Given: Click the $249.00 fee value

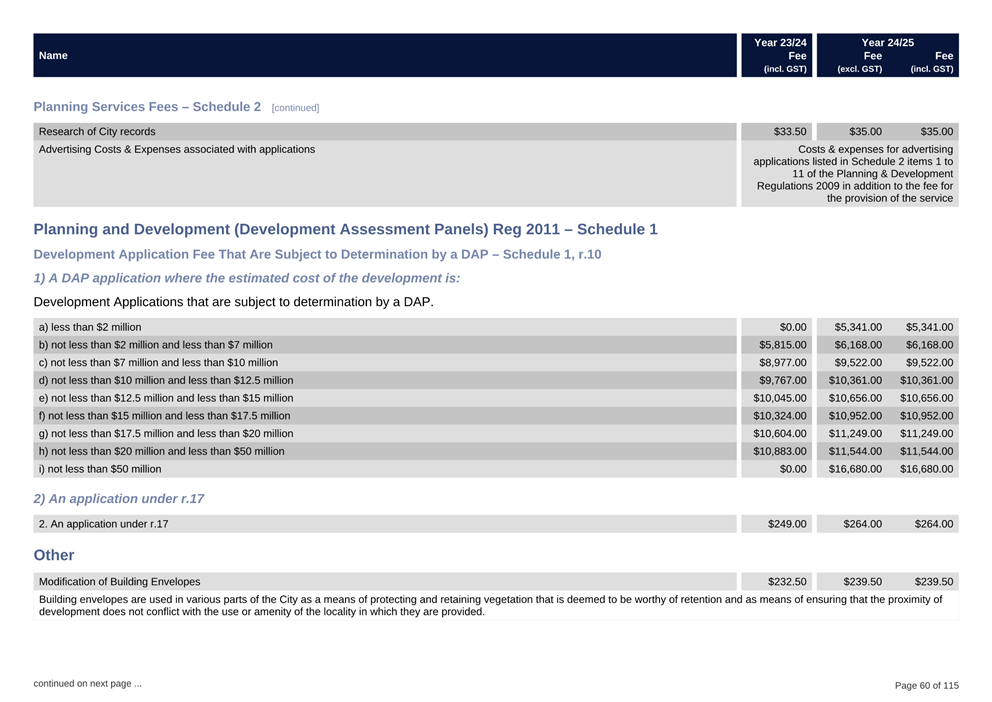Looking at the screenshot, I should pyautogui.click(x=787, y=523).
